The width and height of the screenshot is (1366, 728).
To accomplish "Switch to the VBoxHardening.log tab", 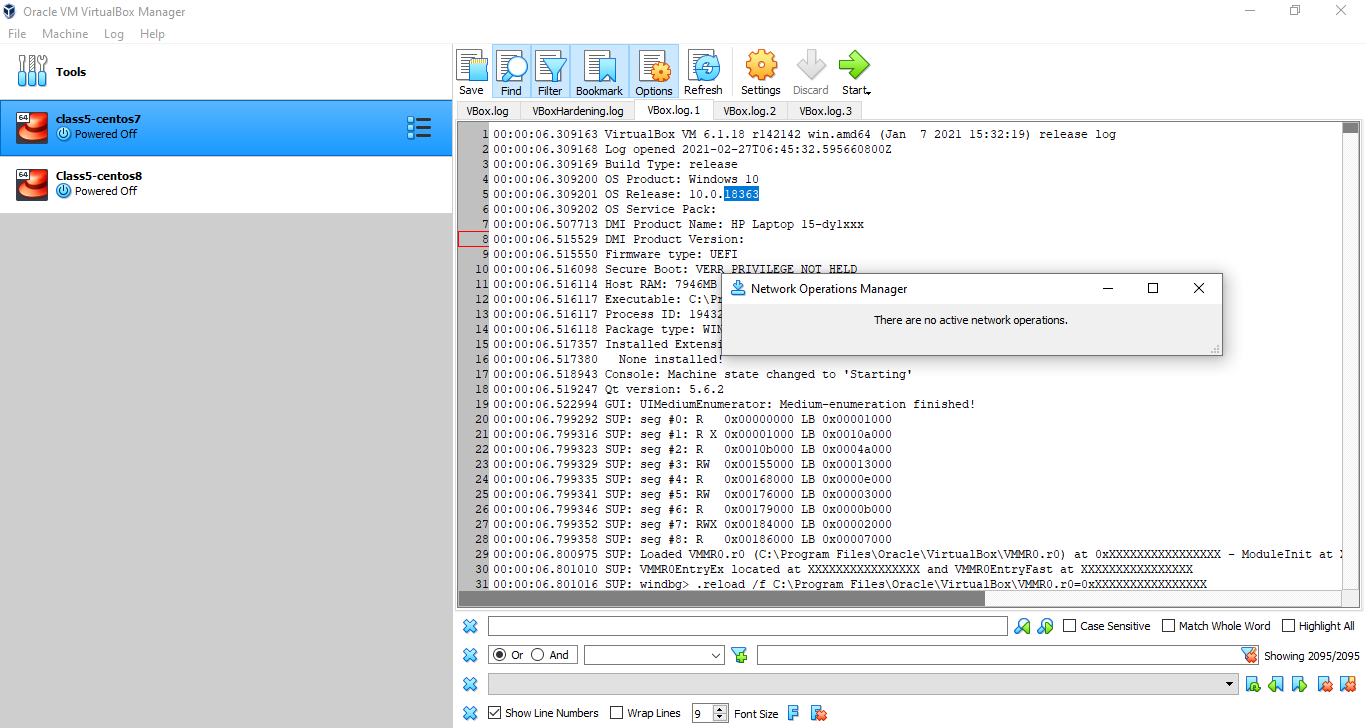I will tap(576, 110).
